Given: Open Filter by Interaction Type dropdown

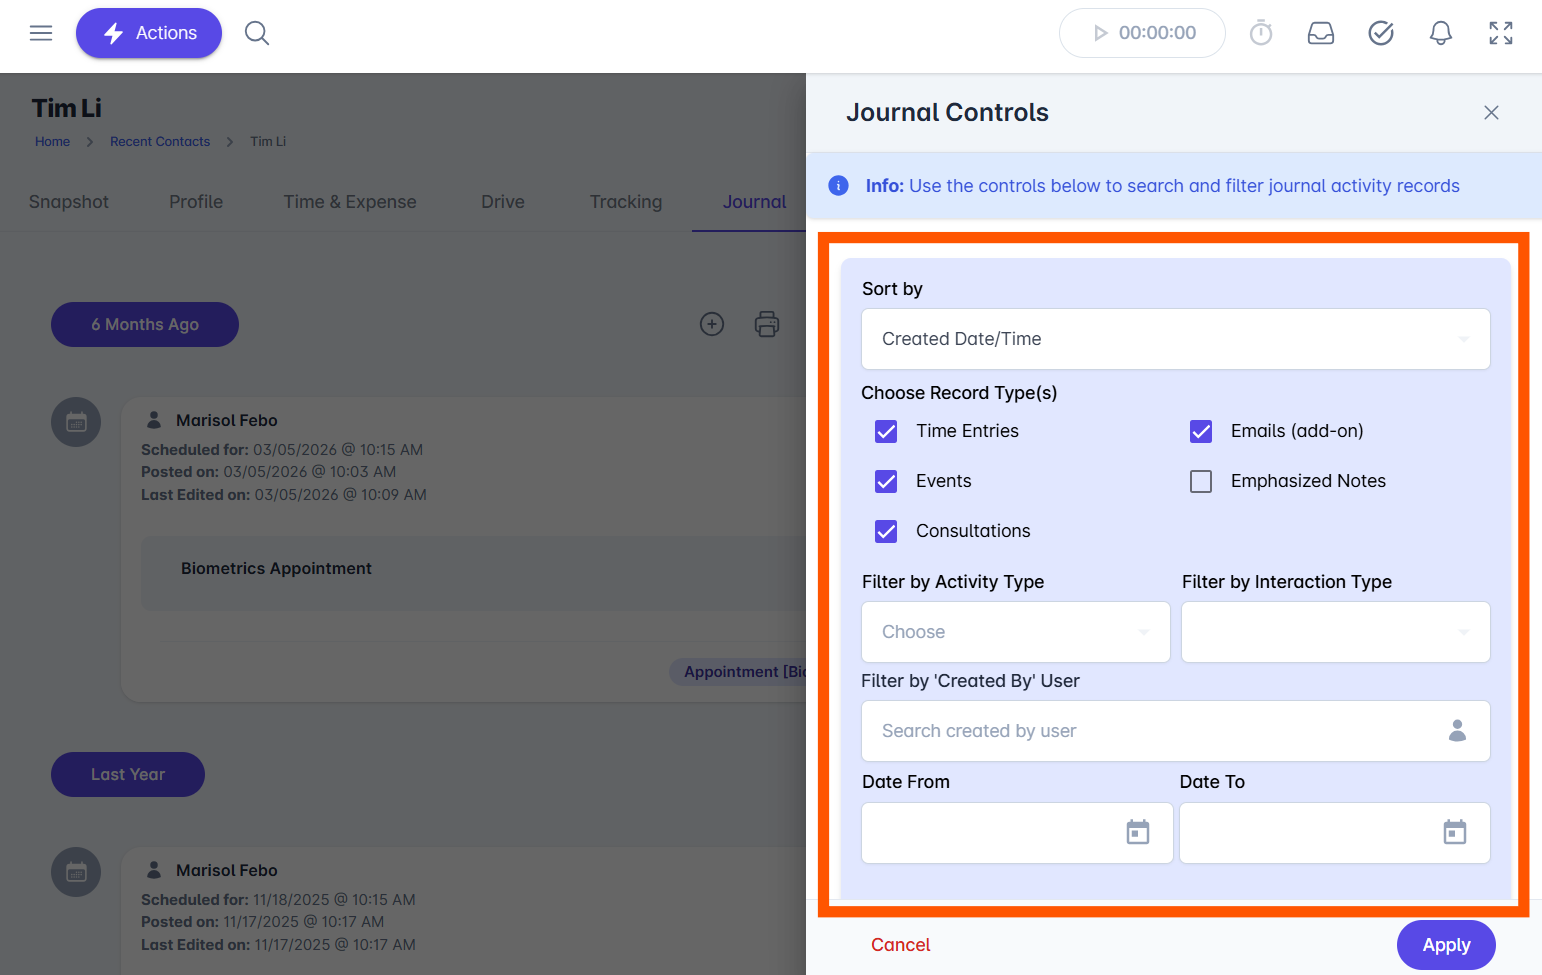Looking at the screenshot, I should (x=1336, y=632).
